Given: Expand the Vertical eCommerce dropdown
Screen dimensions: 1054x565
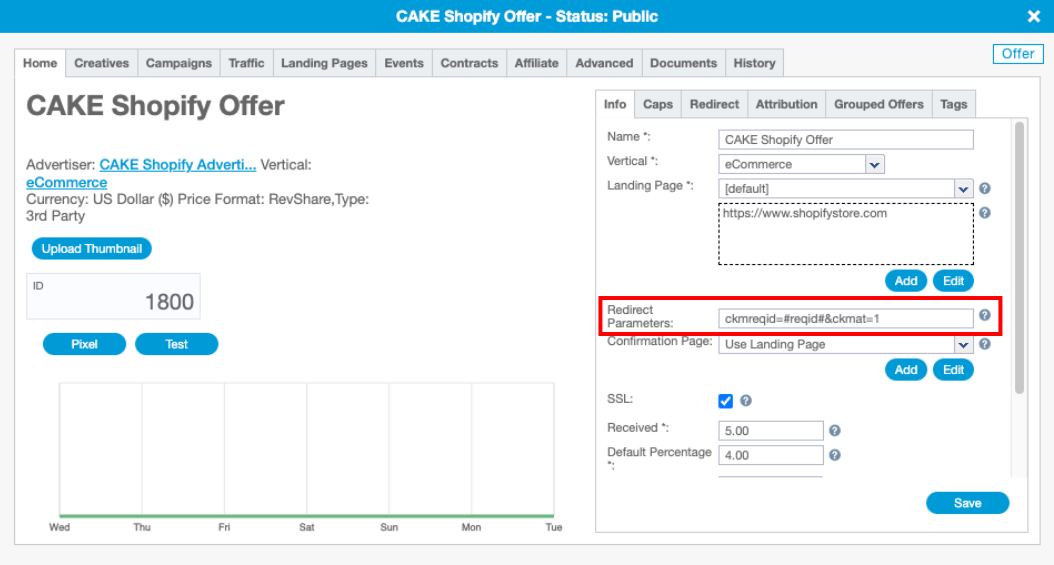Looking at the screenshot, I should (874, 165).
